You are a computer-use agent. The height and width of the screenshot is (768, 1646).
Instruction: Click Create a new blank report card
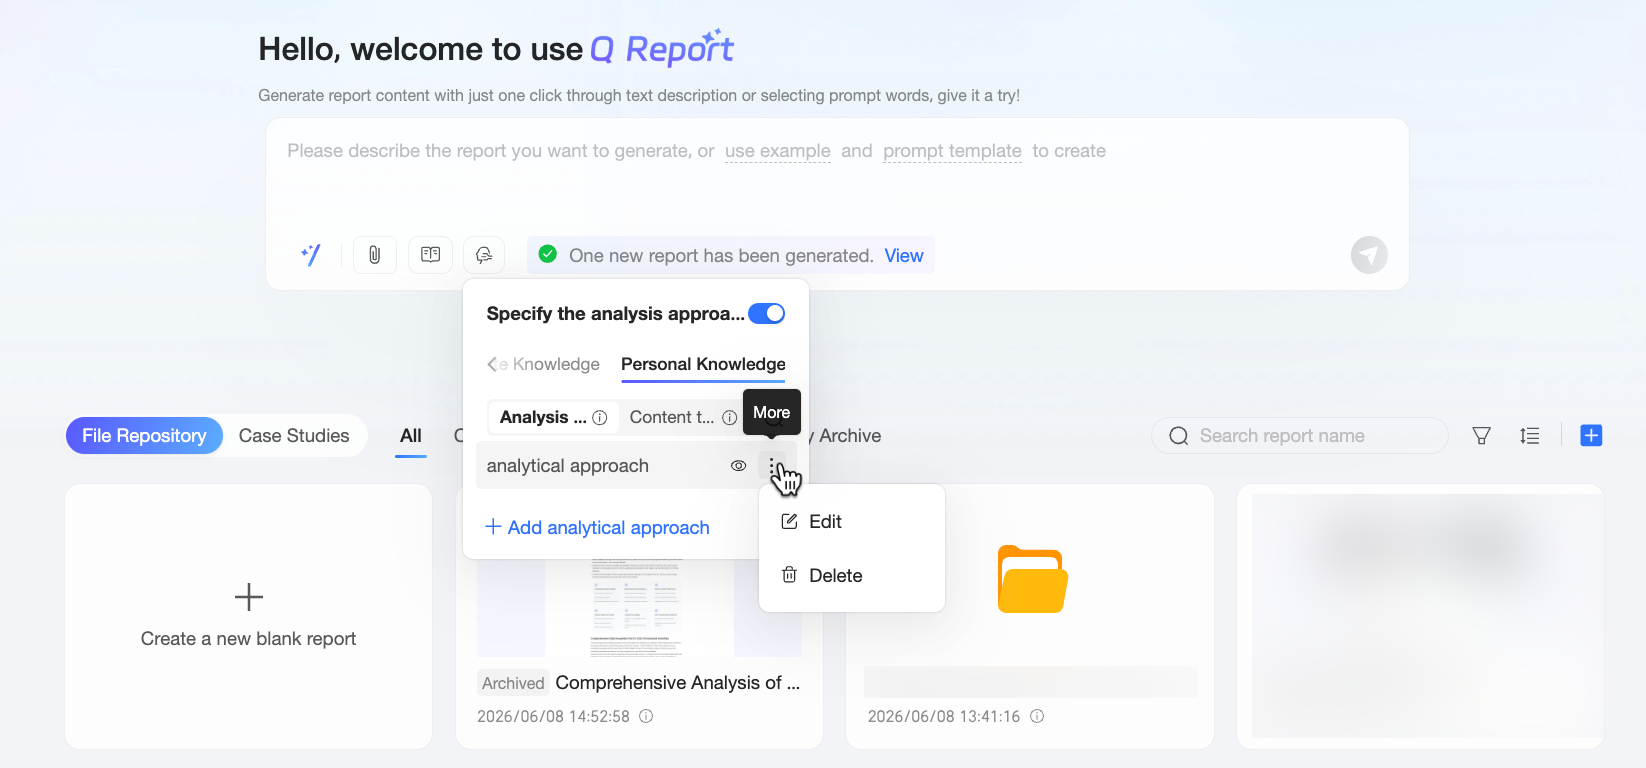point(249,616)
